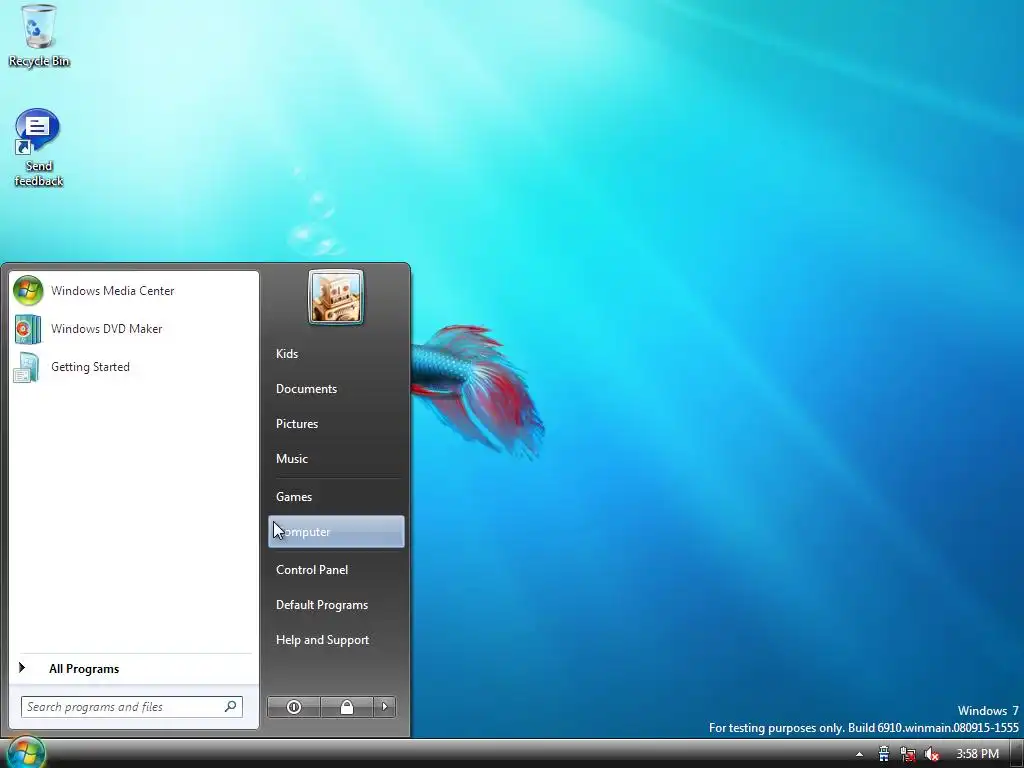Click the muted volume tray icon
Viewport: 1024px width, 768px height.
932,754
